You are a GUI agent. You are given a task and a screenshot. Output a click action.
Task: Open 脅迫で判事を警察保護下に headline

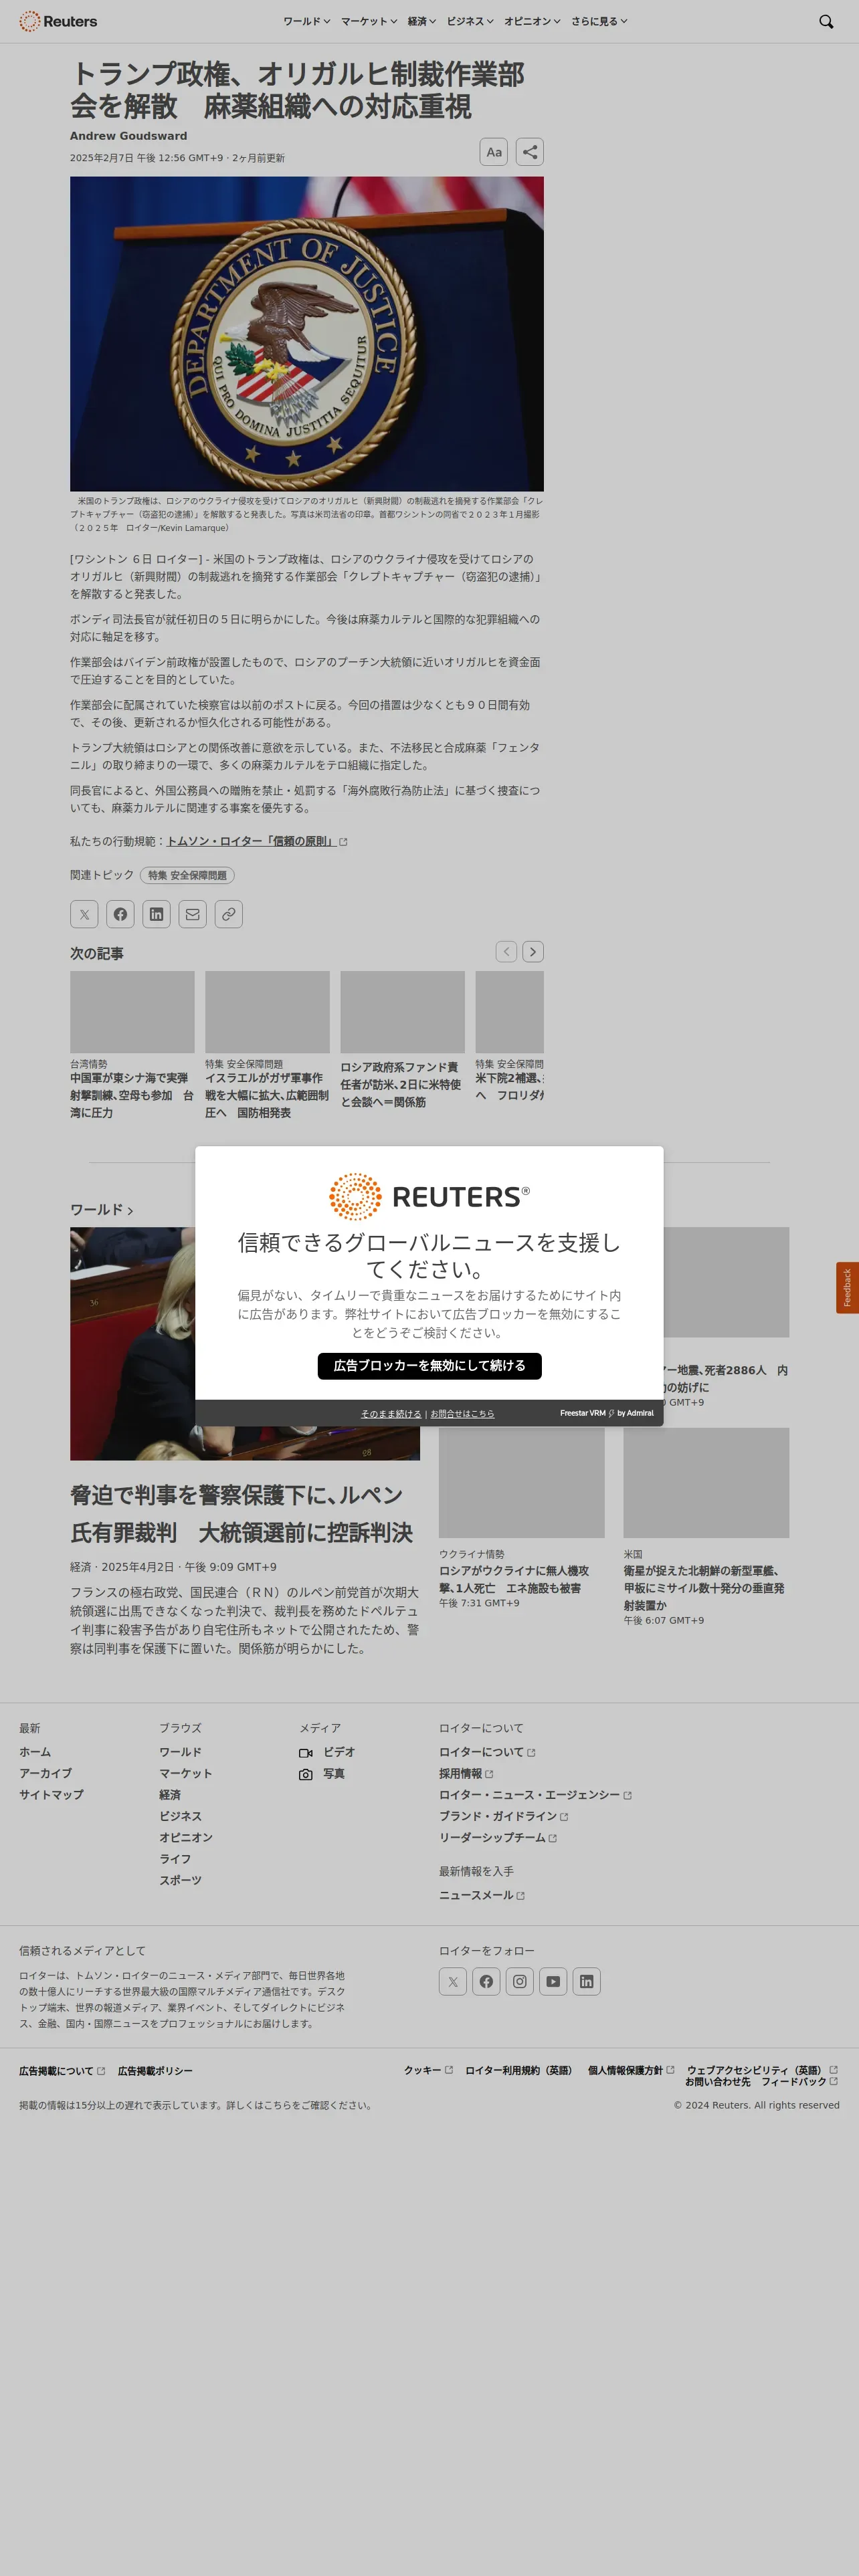tap(241, 1514)
